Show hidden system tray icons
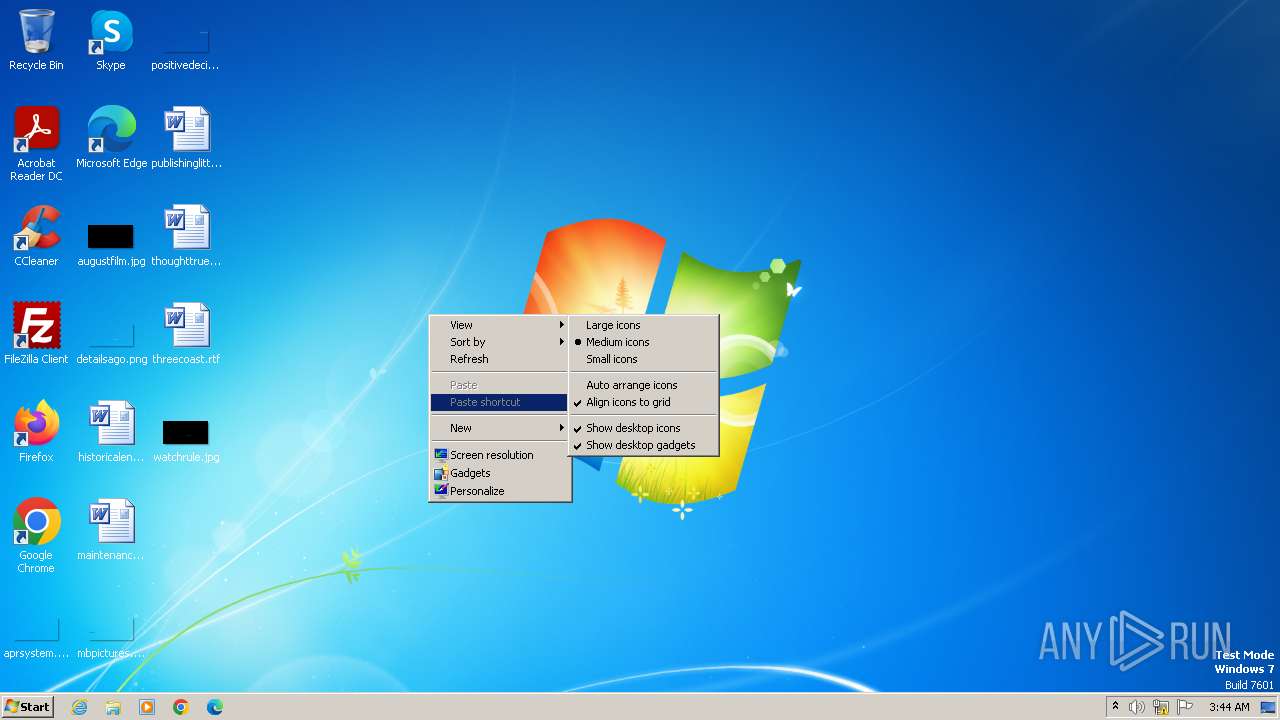The image size is (1280, 720). [x=1115, y=707]
